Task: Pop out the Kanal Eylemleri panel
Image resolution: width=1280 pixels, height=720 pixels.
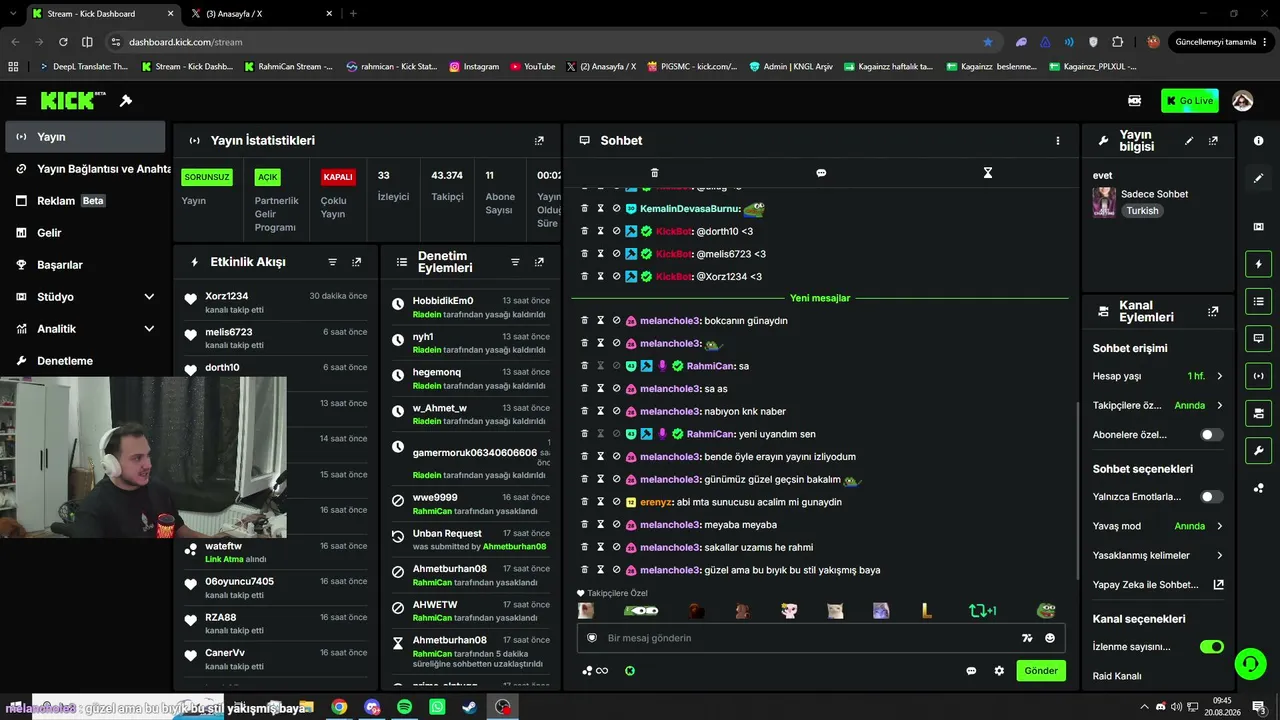Action: click(1213, 312)
